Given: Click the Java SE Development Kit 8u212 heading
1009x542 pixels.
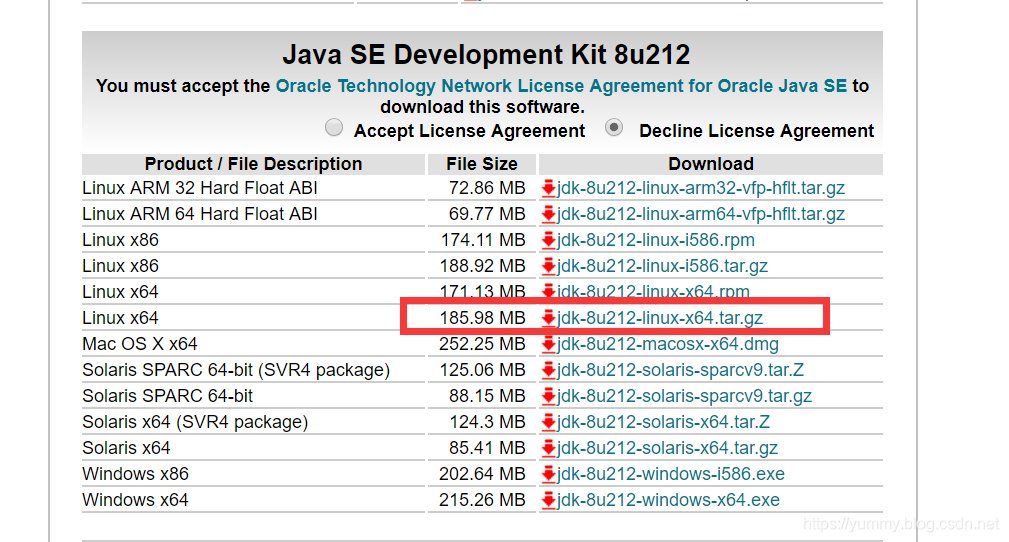Looking at the screenshot, I should 486,55.
